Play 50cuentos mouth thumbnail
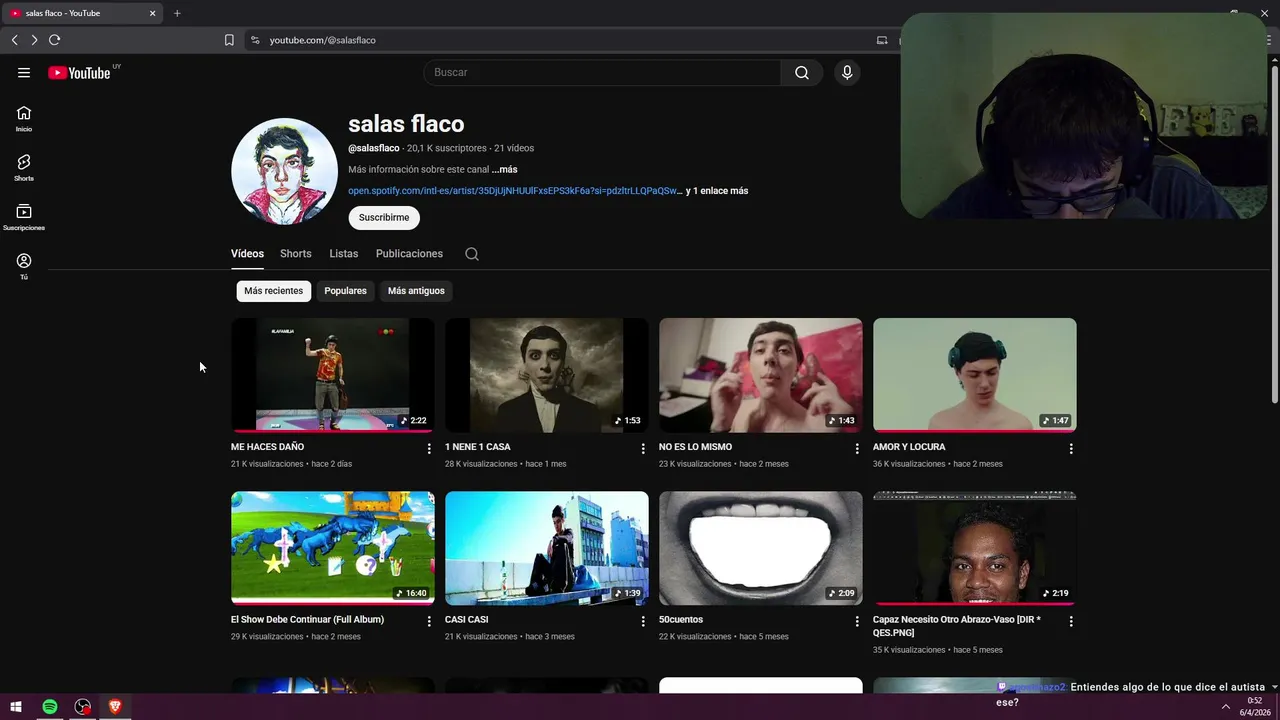The width and height of the screenshot is (1280, 720). [761, 548]
